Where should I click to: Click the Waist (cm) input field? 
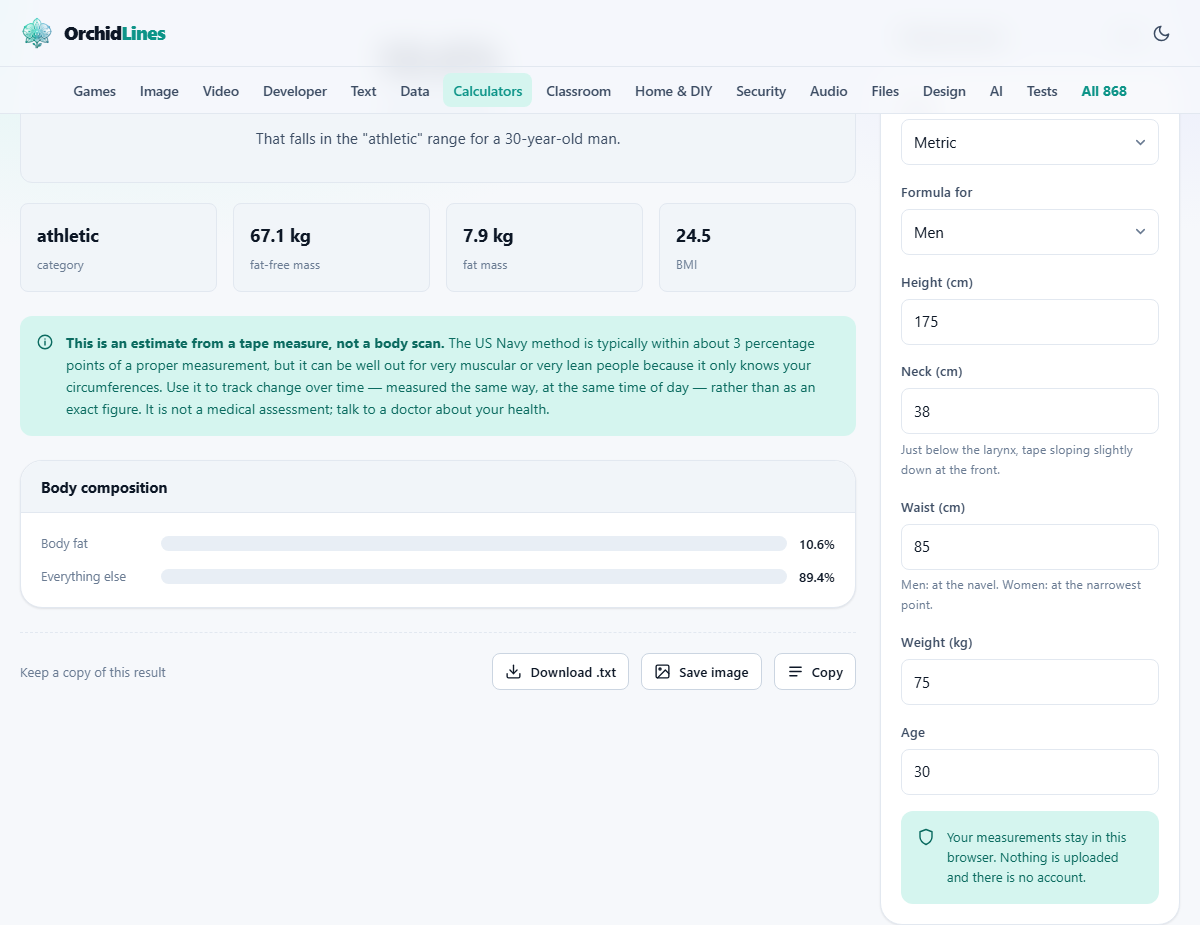1030,547
